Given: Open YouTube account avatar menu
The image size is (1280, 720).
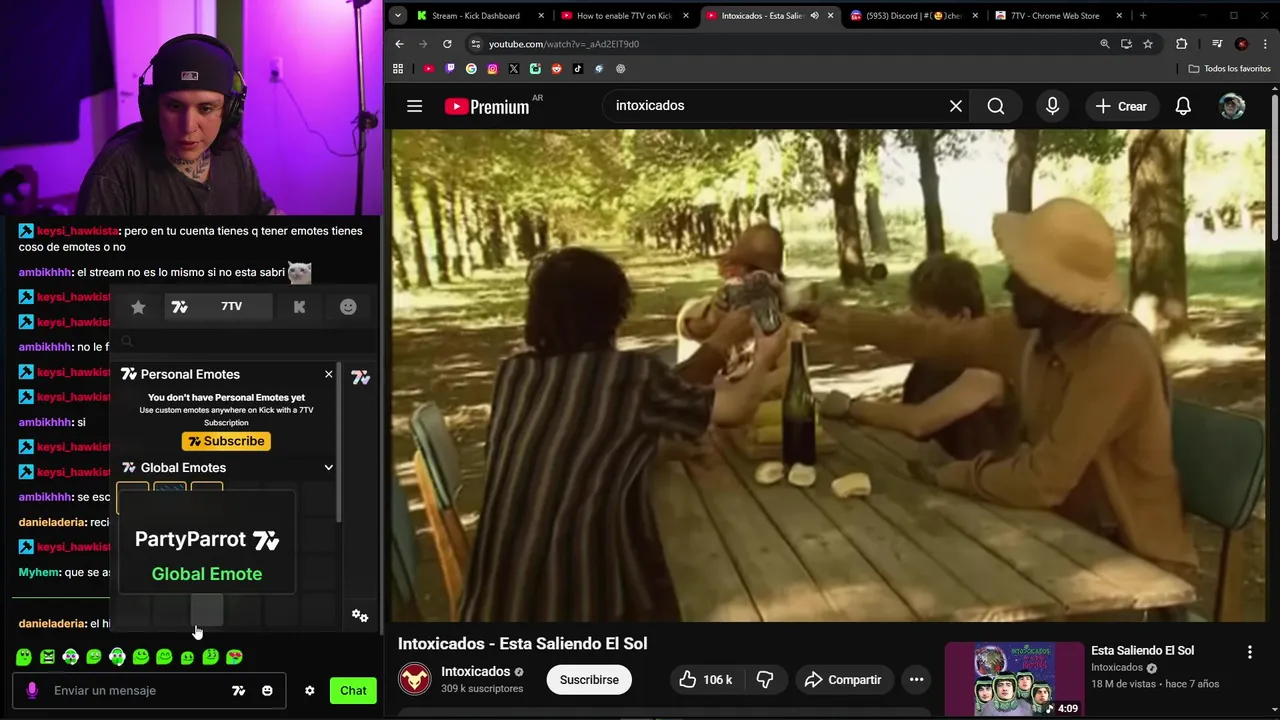Looking at the screenshot, I should click(x=1232, y=106).
